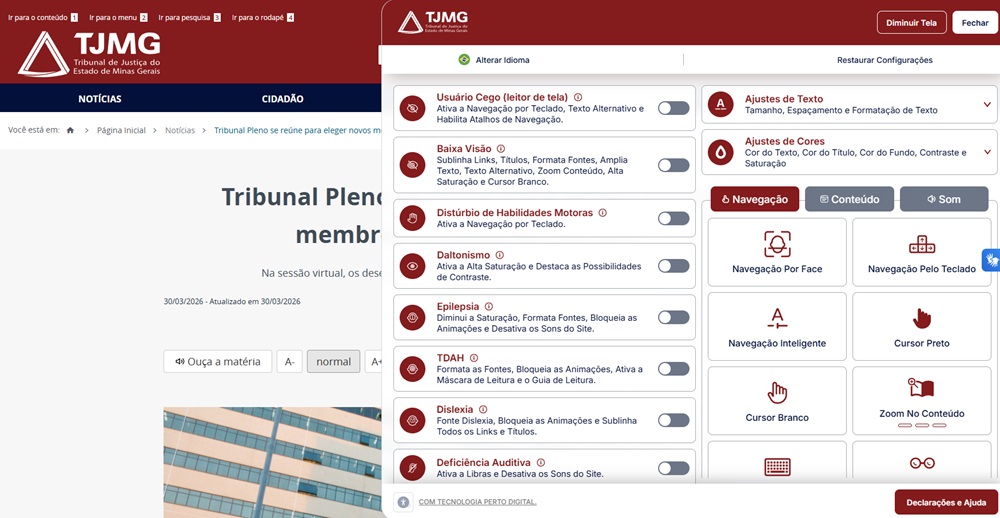
Task: Click Zoom No Conteúdo tile
Action: [921, 400]
